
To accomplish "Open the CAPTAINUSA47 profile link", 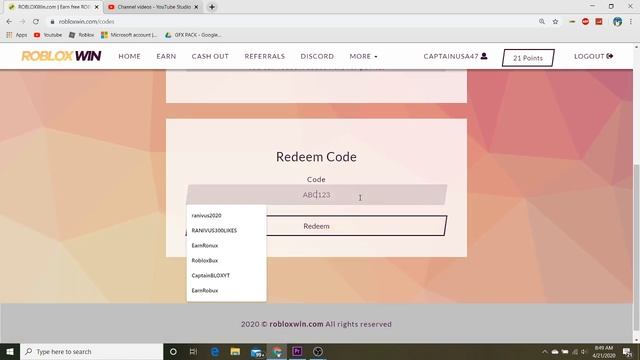I will [x=455, y=56].
